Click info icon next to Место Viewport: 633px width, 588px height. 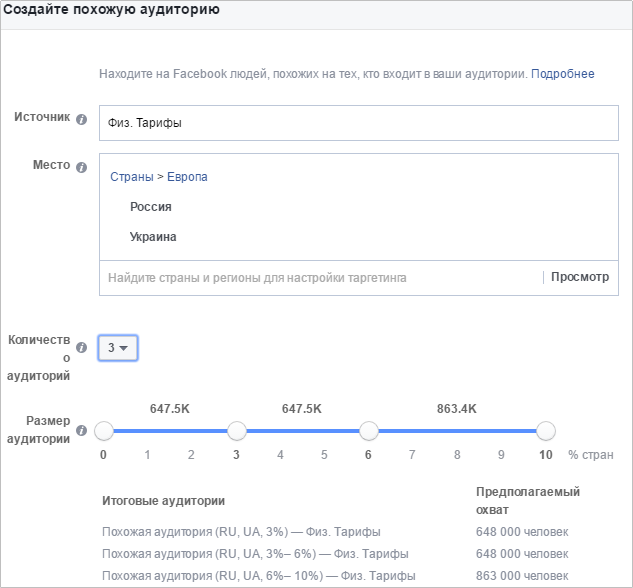tap(82, 167)
